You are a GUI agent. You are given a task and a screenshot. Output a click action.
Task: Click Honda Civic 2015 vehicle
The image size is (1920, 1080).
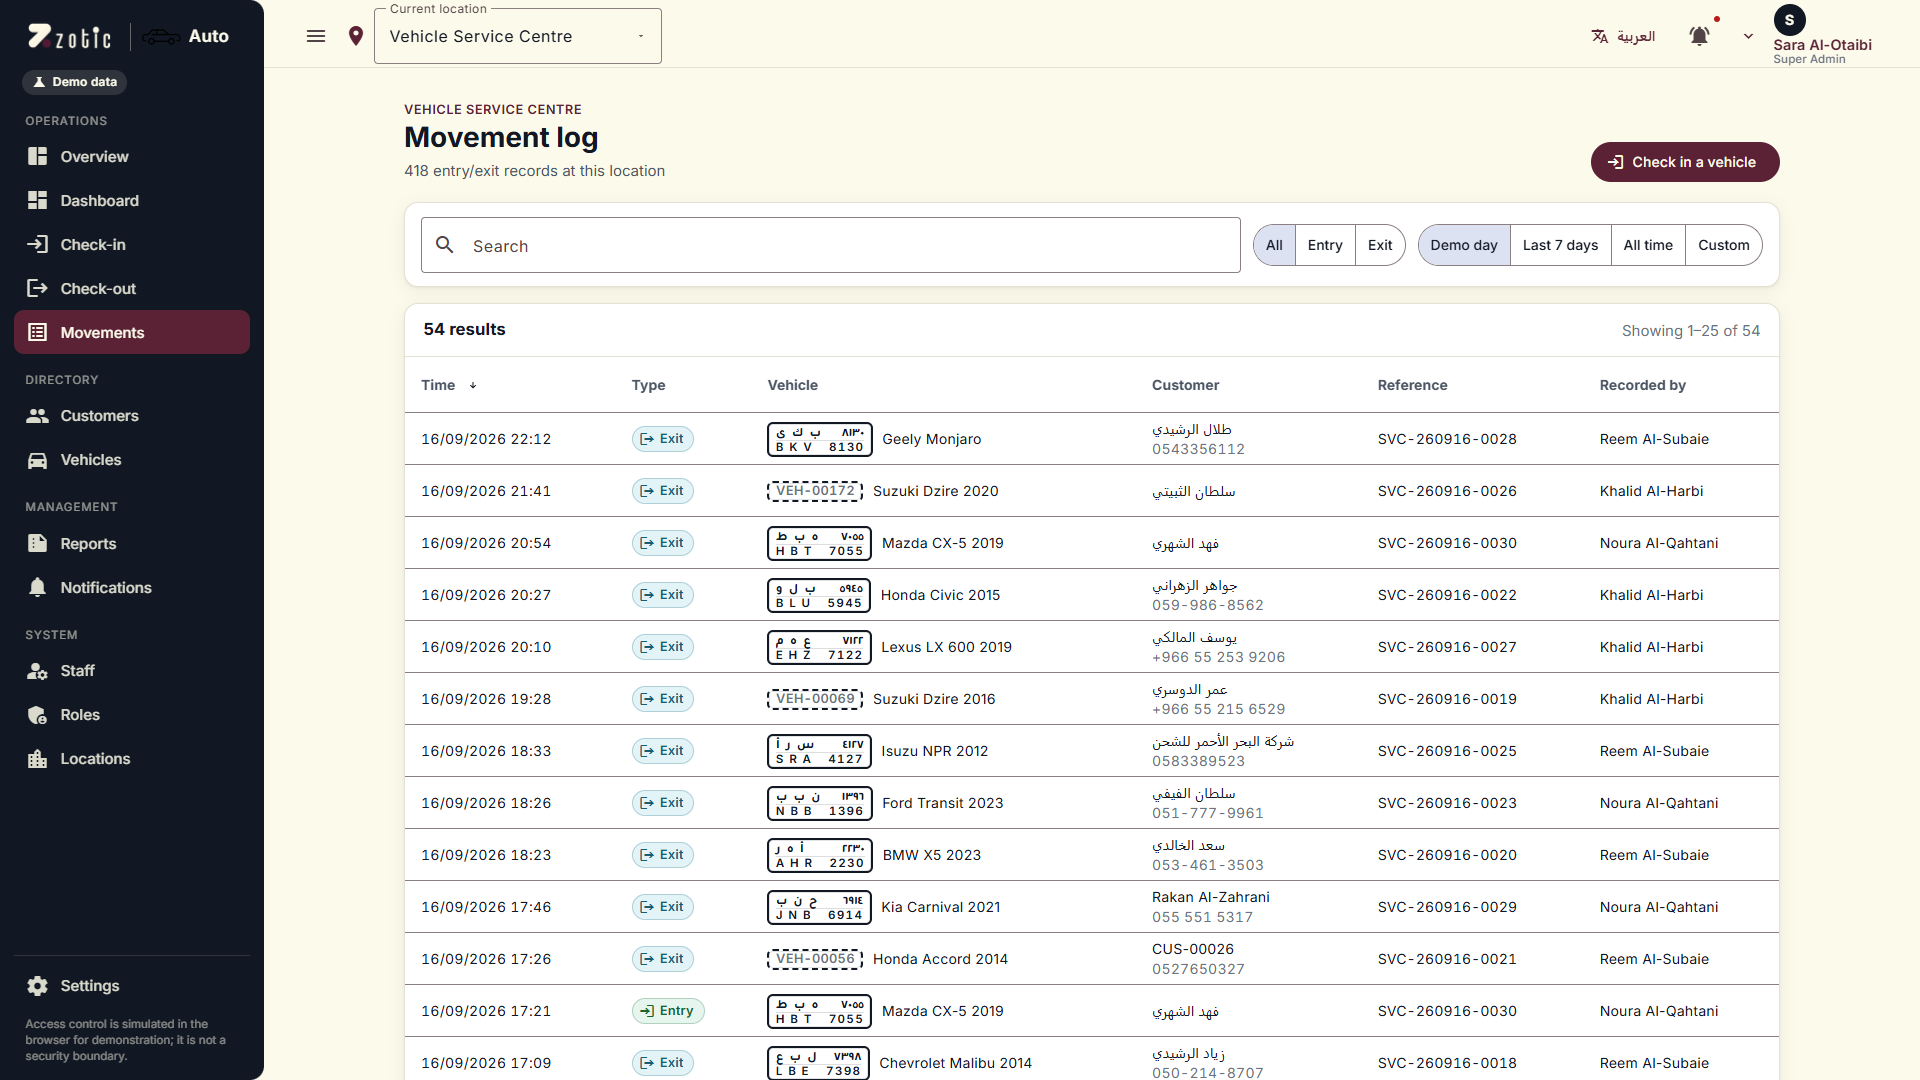(x=940, y=595)
